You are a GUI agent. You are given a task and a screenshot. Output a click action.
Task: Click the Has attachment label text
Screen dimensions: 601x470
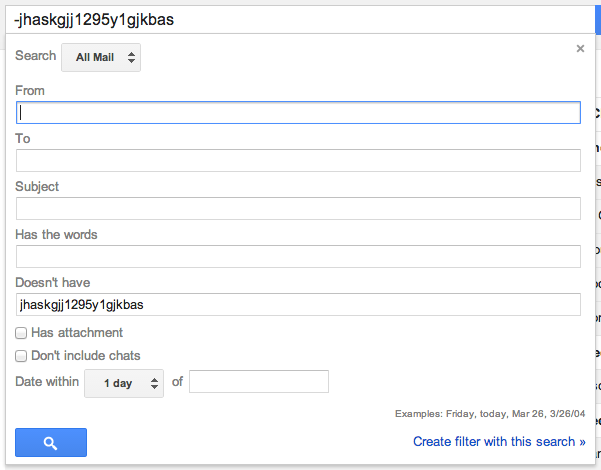tap(77, 333)
